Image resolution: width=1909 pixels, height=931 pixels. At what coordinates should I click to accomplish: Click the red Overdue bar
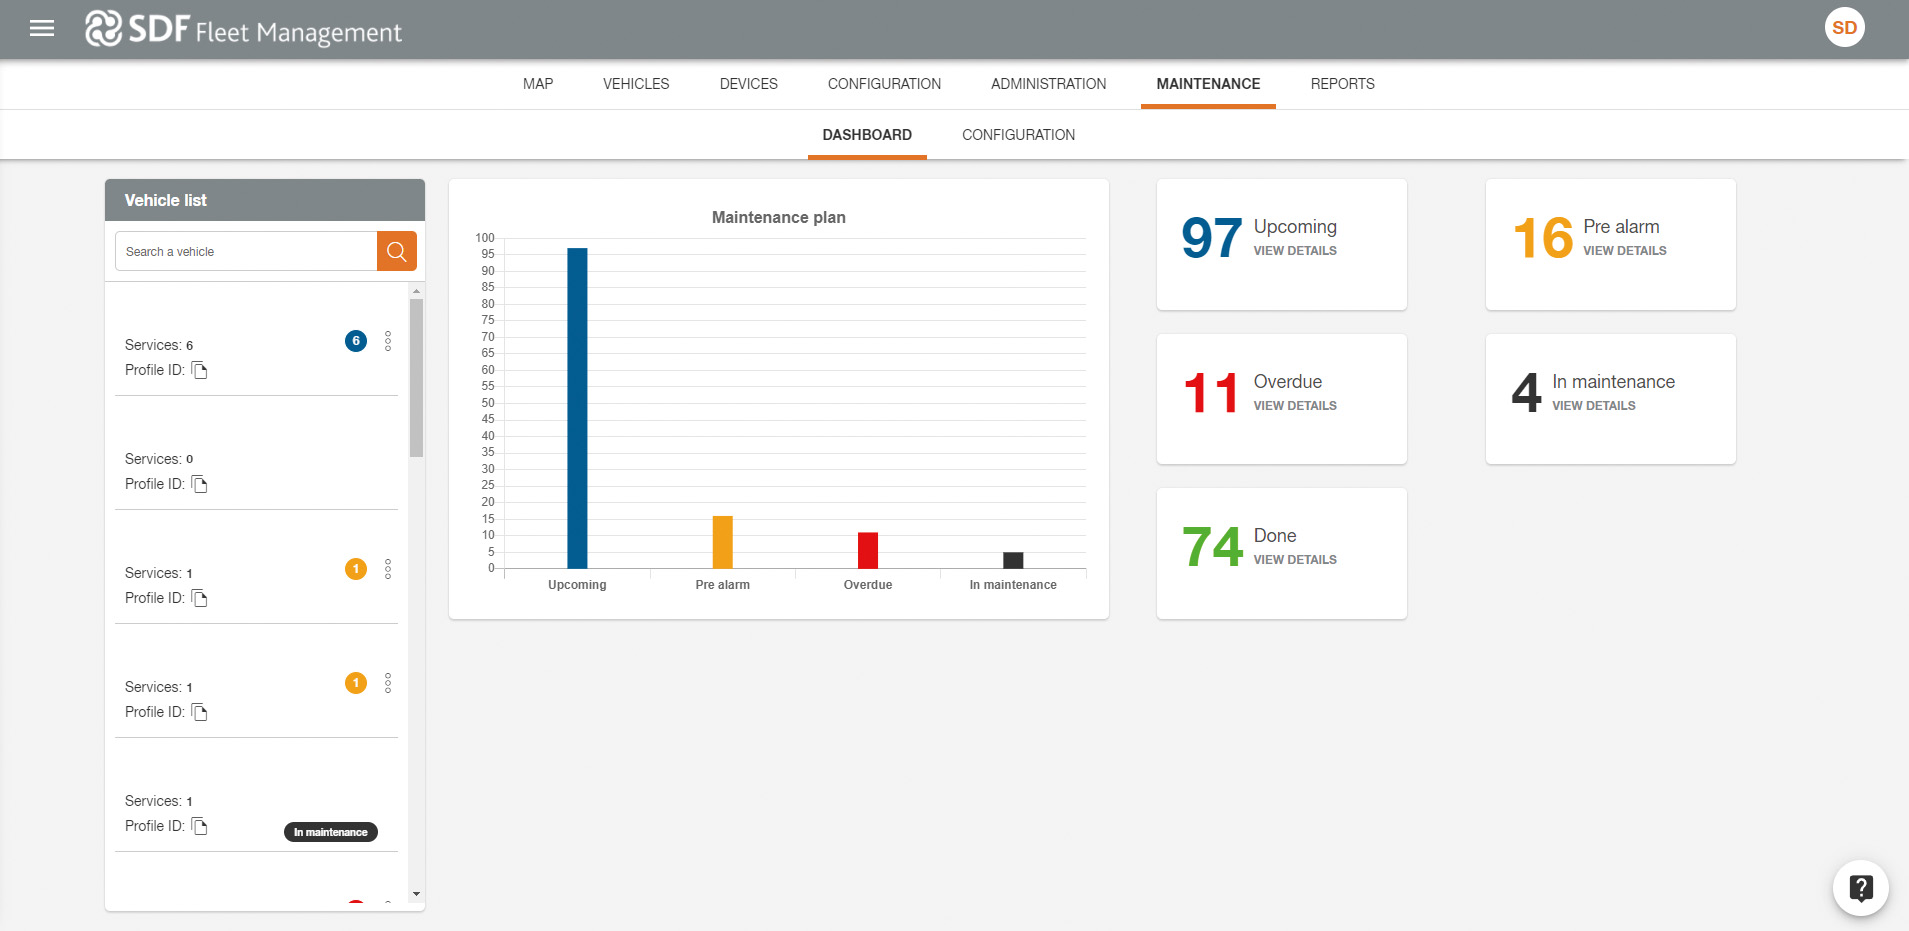[x=868, y=550]
